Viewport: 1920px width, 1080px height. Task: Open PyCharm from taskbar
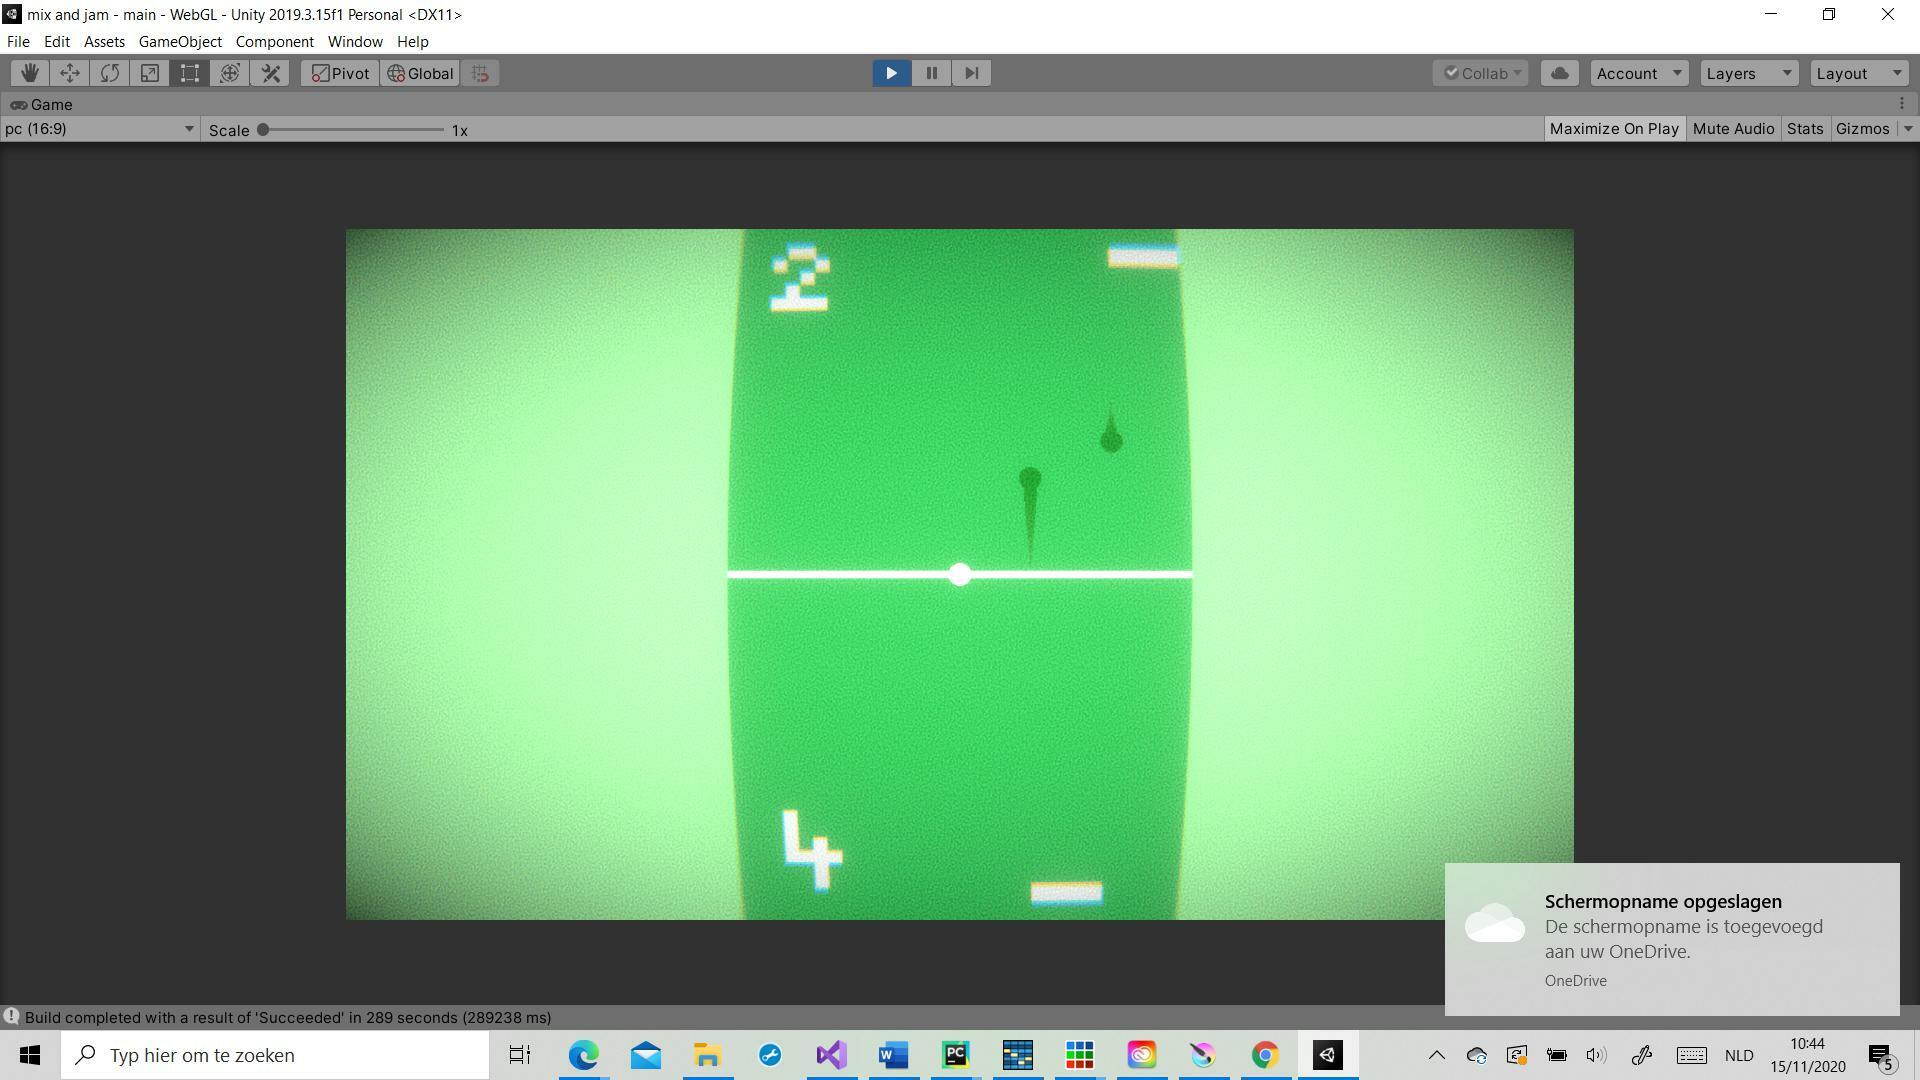click(955, 1055)
